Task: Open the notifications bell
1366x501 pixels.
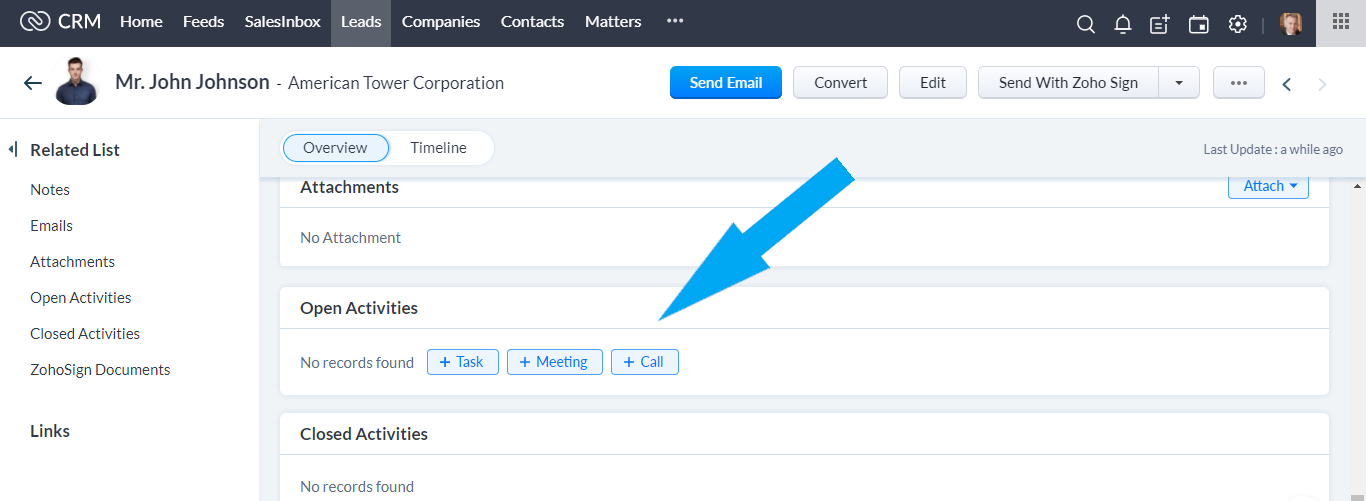Action: 1123,24
